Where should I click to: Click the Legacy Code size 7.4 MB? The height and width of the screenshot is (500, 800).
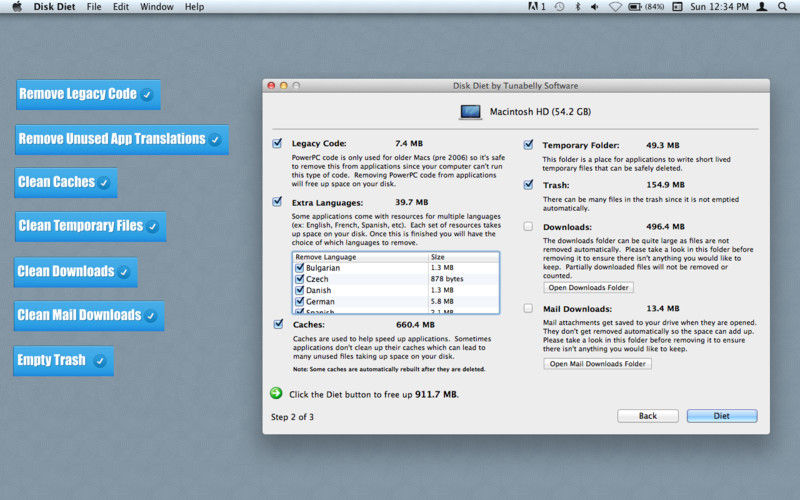[x=409, y=143]
